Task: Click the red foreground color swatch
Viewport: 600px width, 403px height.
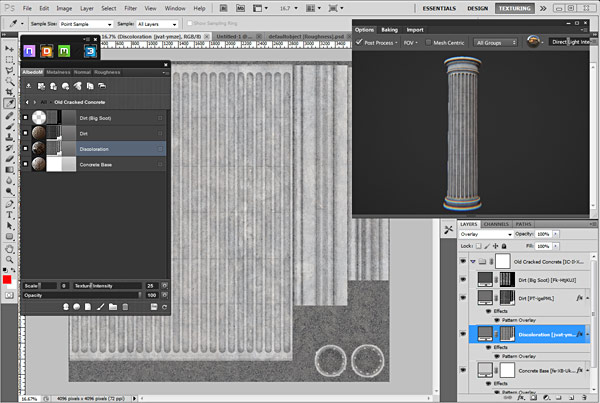Action: pyautogui.click(x=7, y=280)
